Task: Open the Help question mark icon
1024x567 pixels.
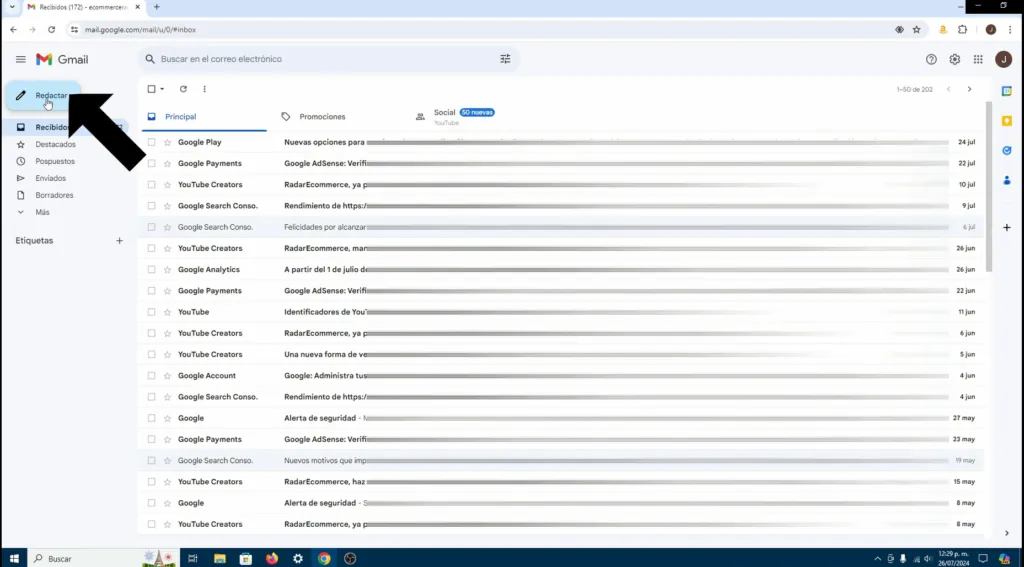Action: 931,59
